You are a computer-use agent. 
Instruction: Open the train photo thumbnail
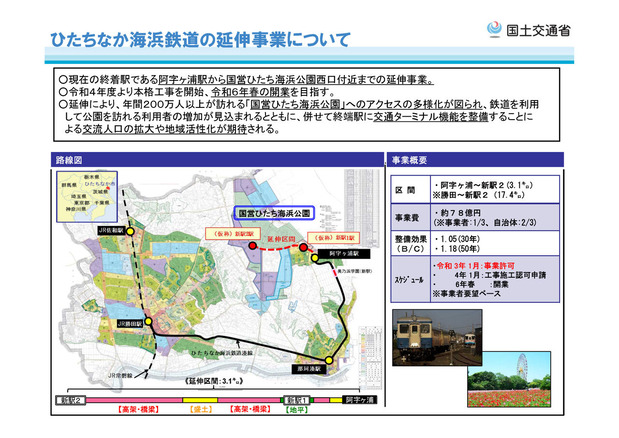coord(437,337)
